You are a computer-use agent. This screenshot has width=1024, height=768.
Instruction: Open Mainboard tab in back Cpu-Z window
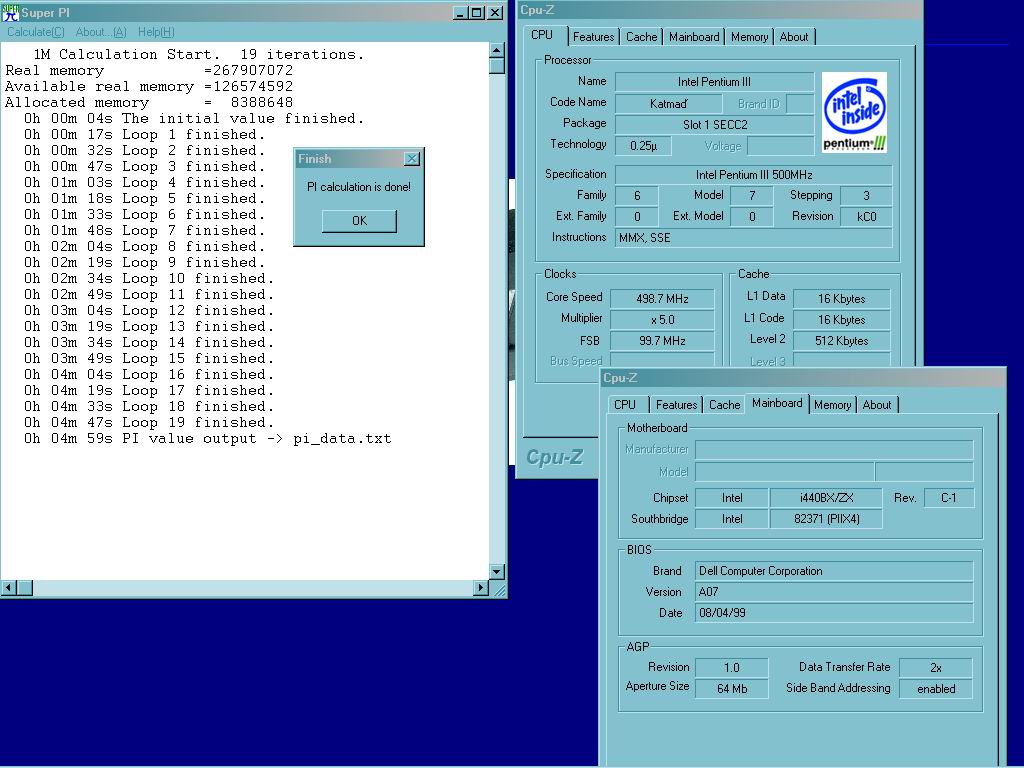694,37
